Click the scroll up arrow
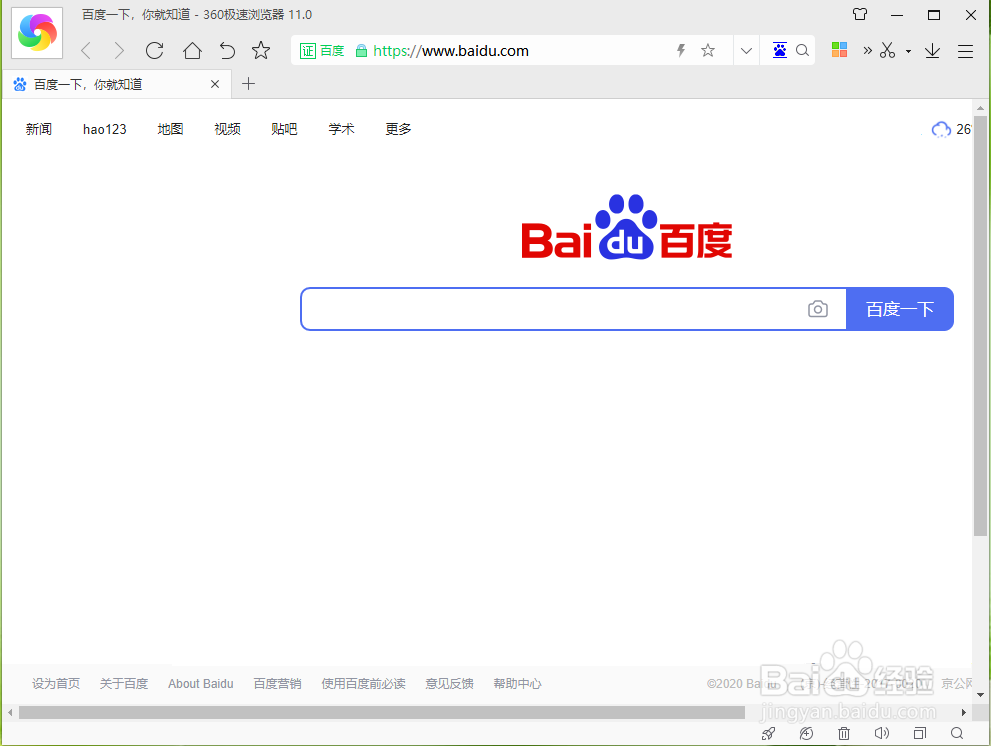The width and height of the screenshot is (991, 746). [980, 108]
